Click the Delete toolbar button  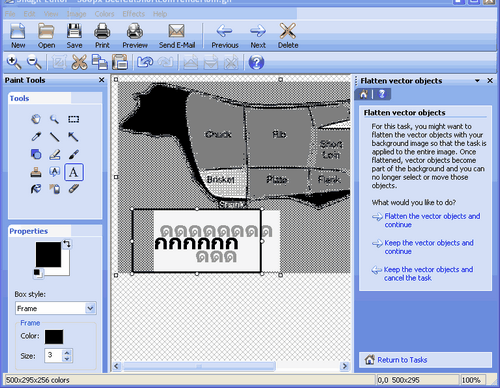click(x=288, y=36)
